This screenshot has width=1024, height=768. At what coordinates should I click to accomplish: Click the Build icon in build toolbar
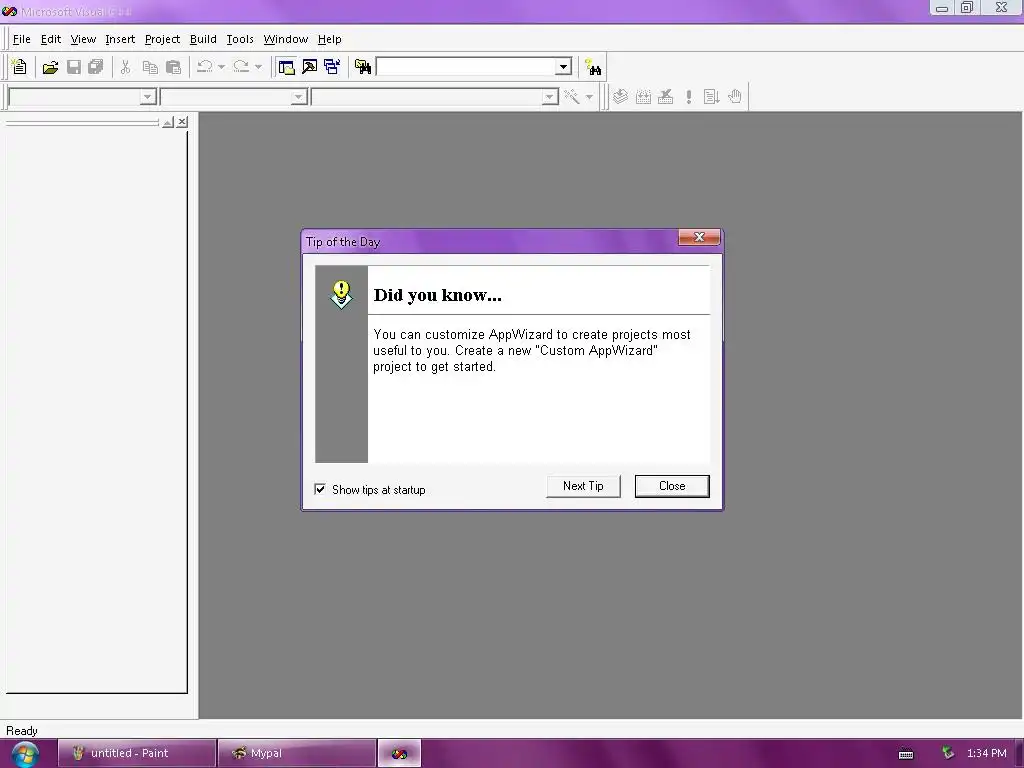[x=643, y=97]
